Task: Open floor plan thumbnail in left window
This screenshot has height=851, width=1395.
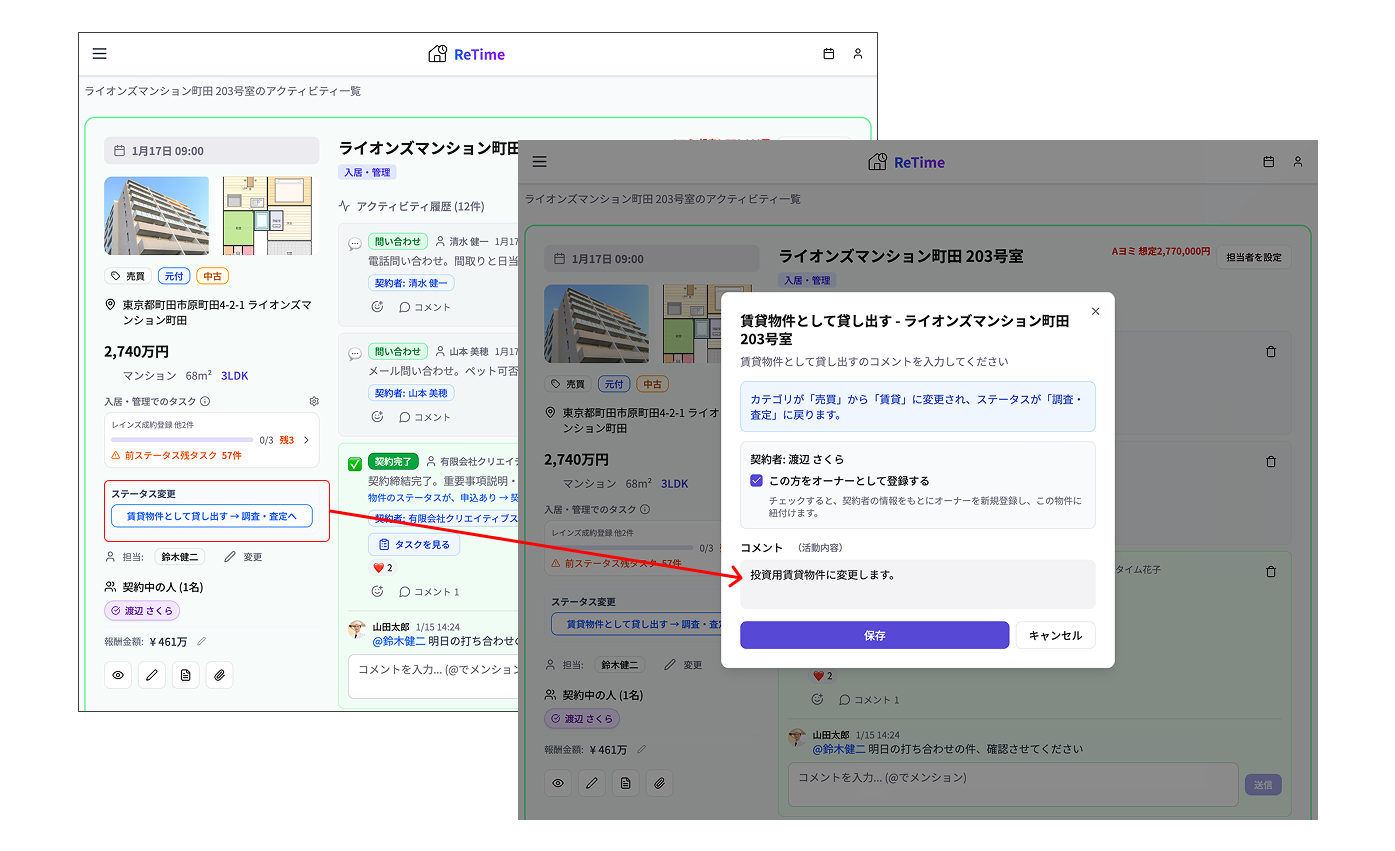Action: (x=267, y=216)
